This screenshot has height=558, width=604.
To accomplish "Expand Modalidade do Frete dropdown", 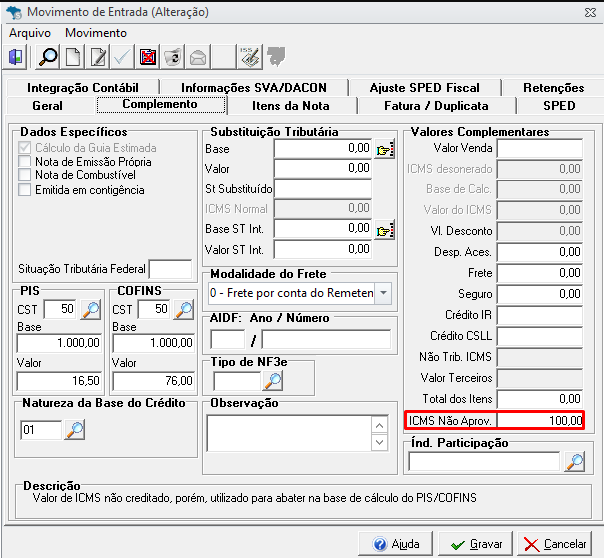I will pyautogui.click(x=383, y=293).
